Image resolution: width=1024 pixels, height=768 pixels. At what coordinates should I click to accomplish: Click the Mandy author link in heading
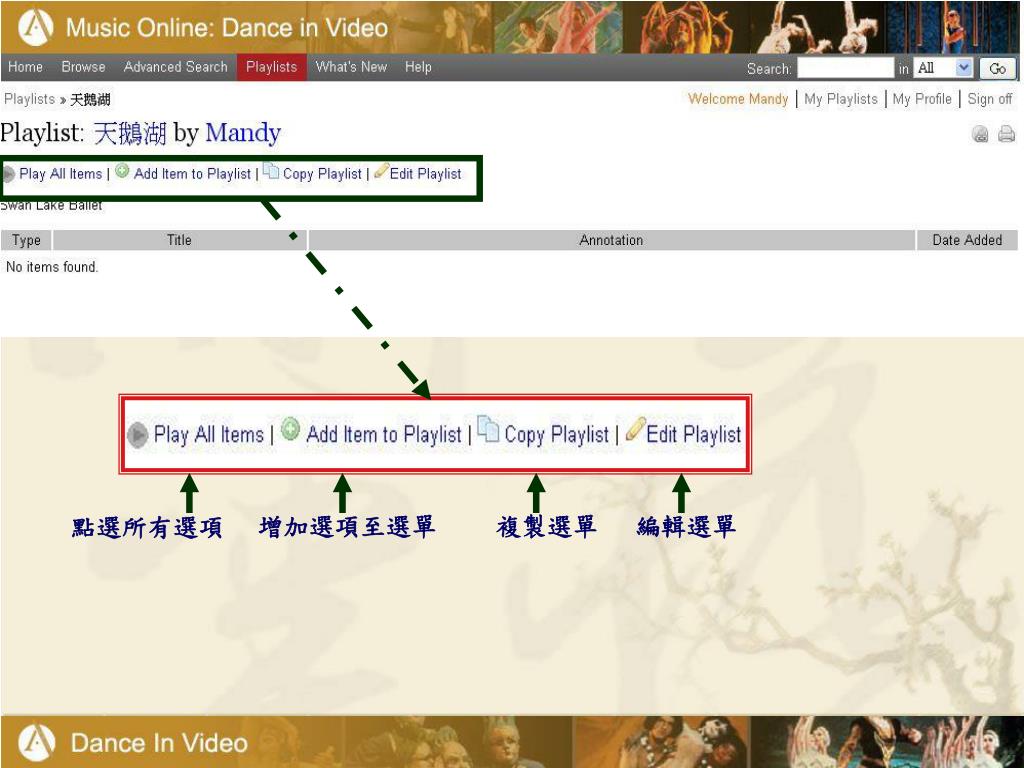coord(243,133)
